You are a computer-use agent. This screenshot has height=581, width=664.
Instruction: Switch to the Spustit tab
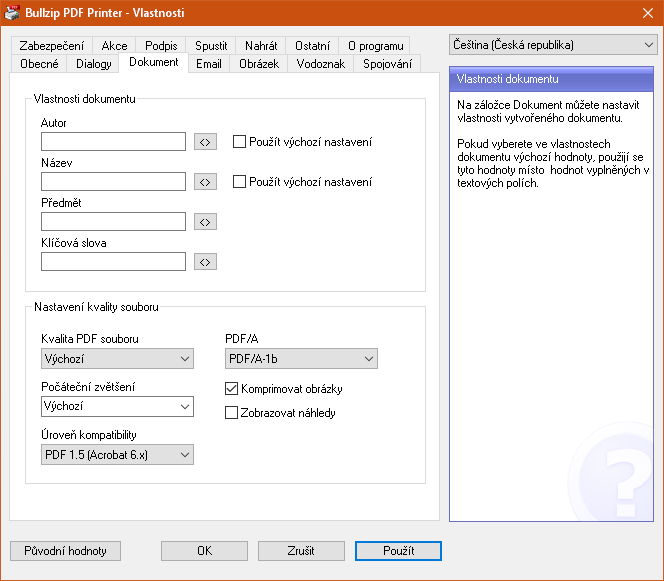211,46
